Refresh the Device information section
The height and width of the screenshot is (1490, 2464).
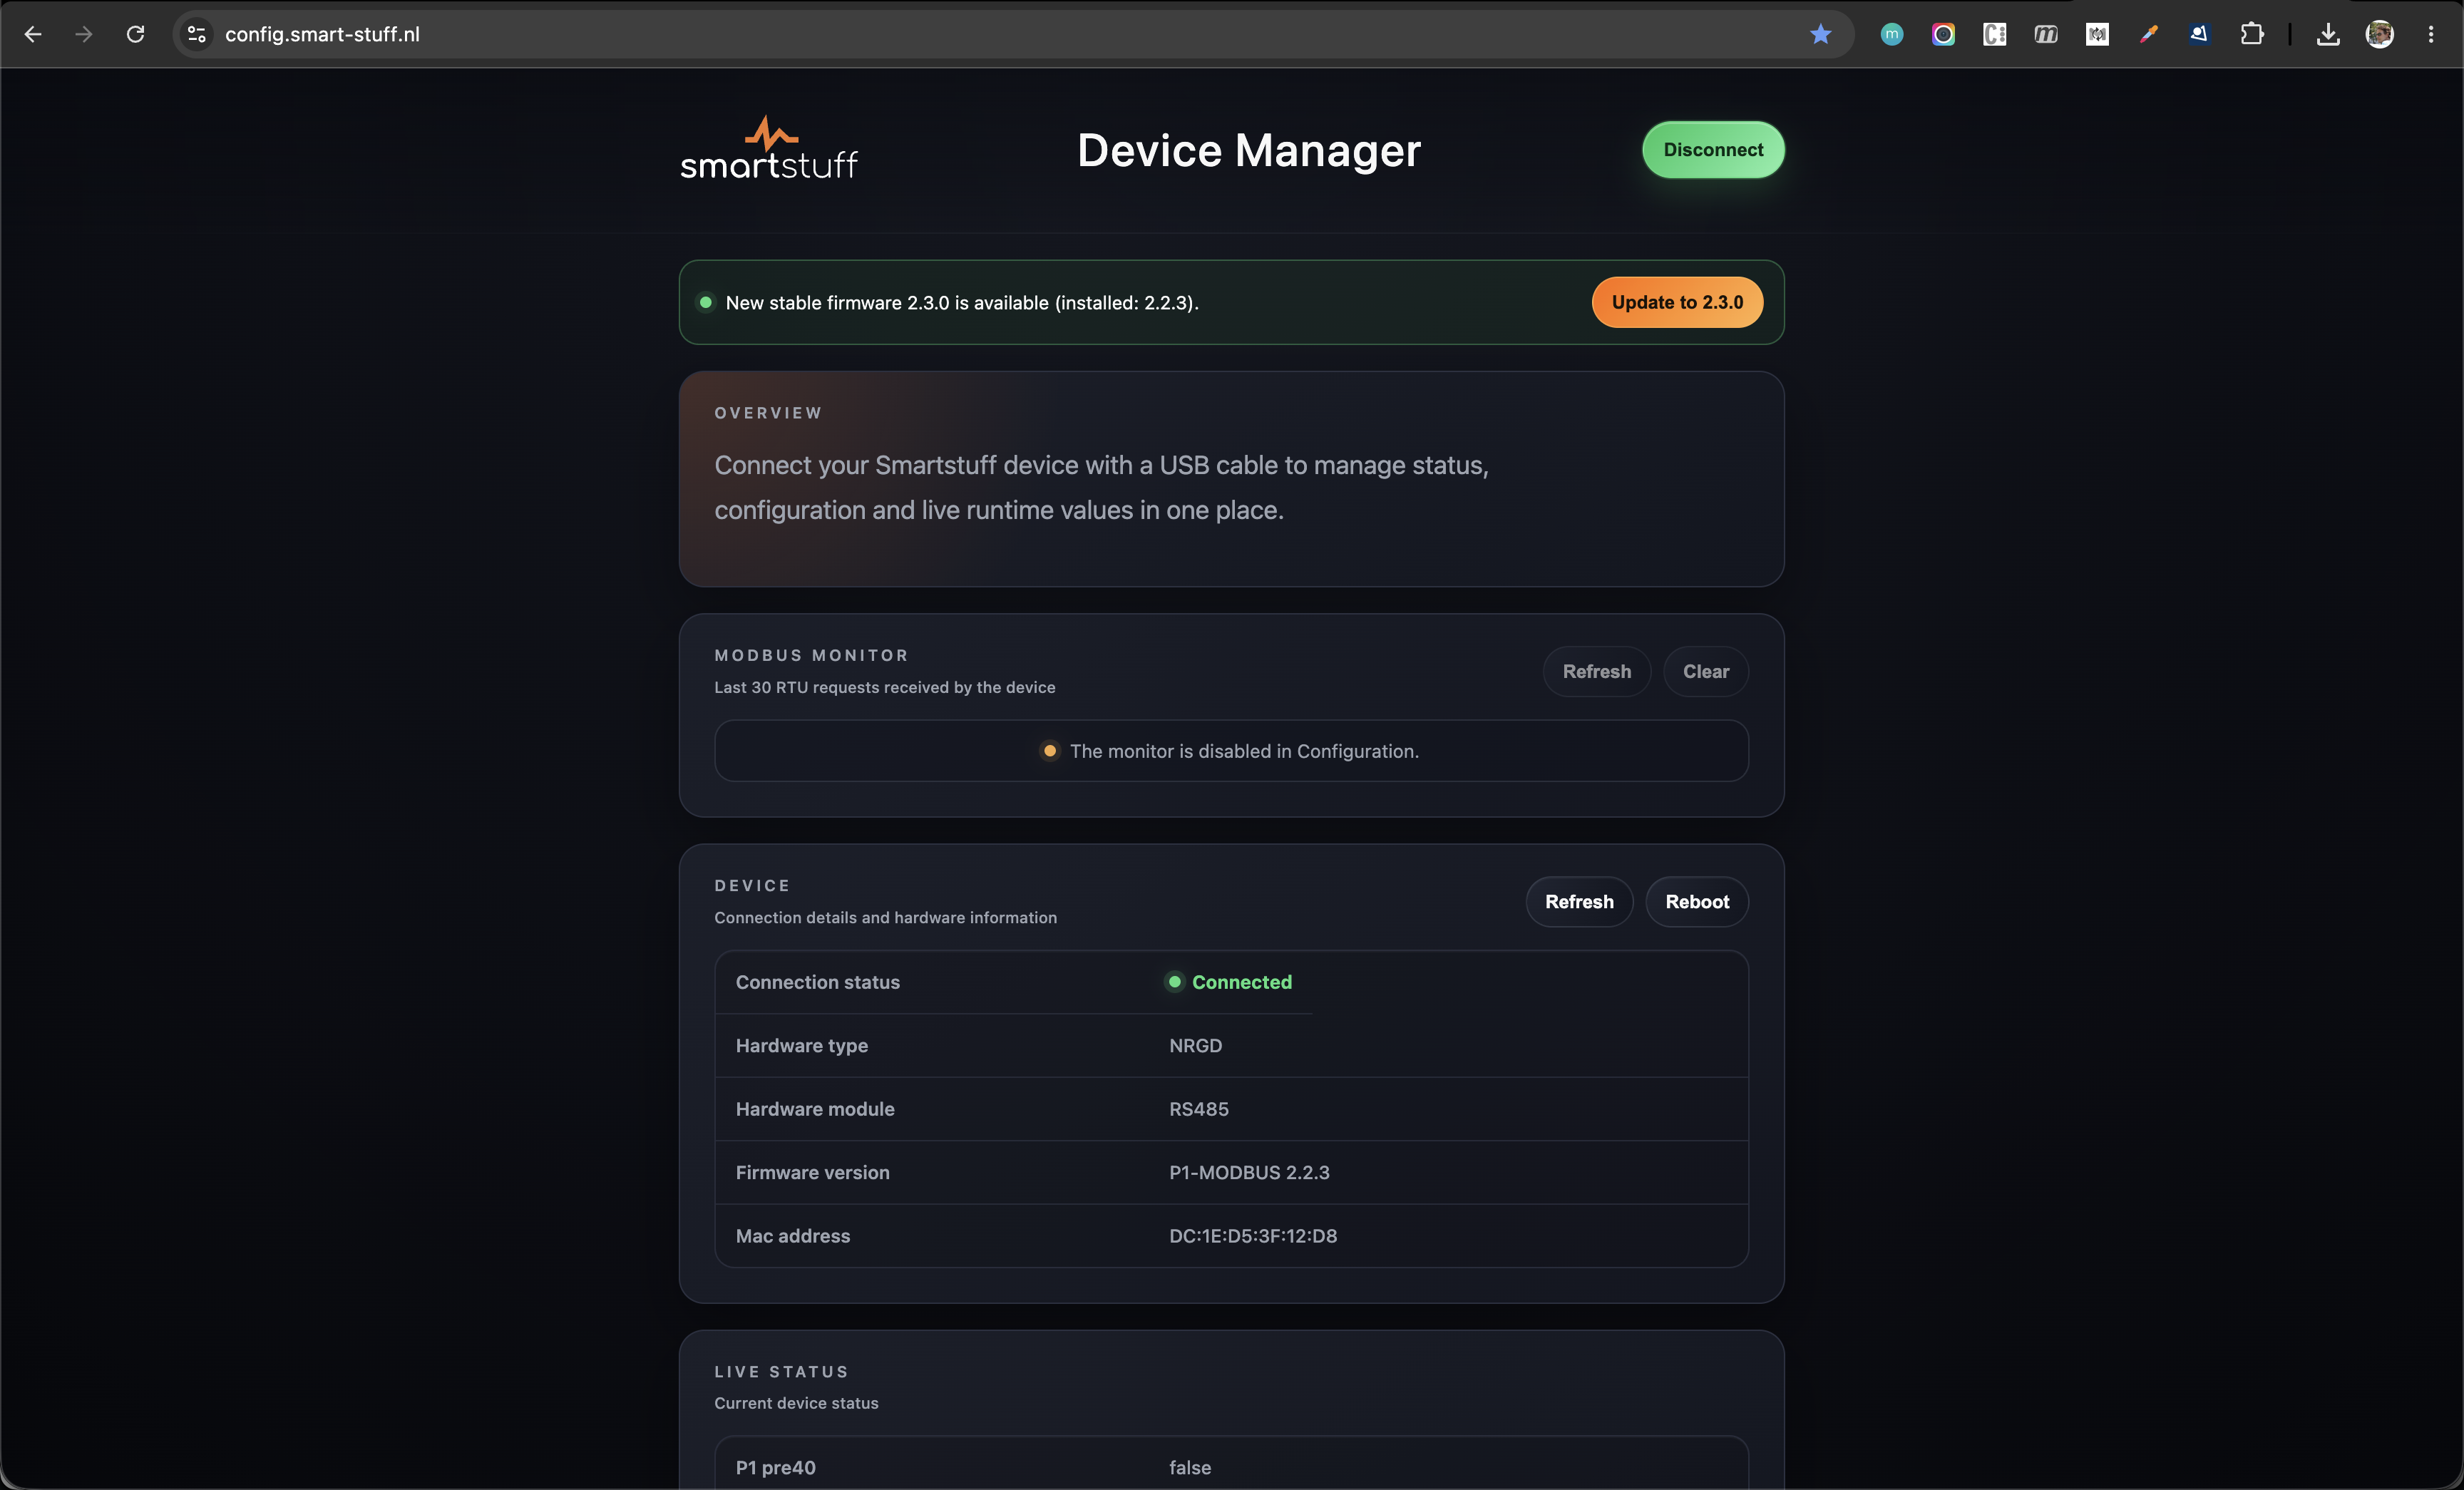click(1579, 902)
